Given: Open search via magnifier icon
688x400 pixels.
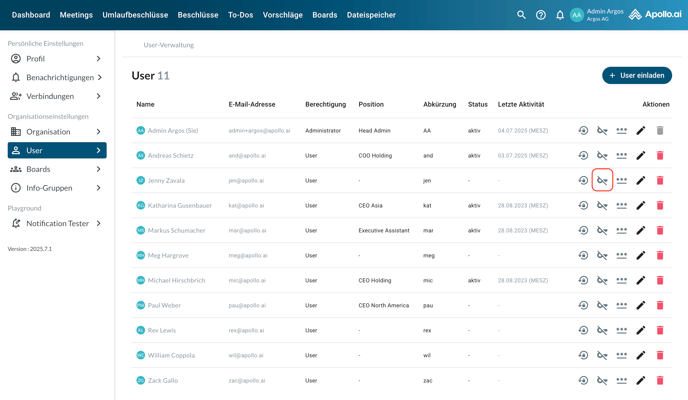Looking at the screenshot, I should [521, 15].
